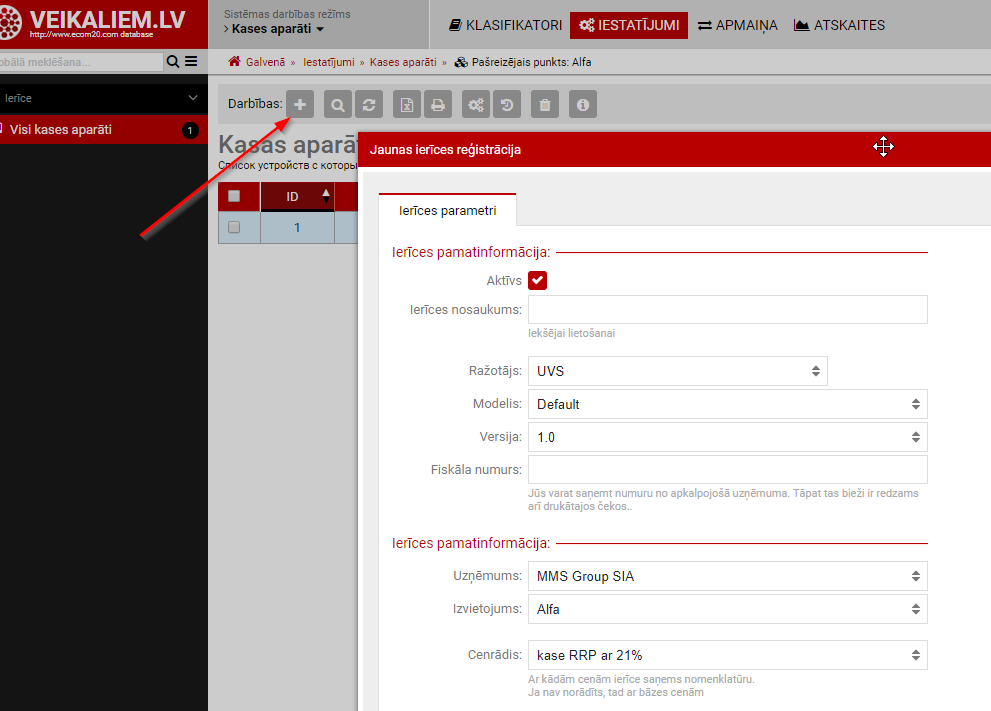The image size is (991, 711).
Task: Click the info icon in the toolbar
Action: (583, 104)
